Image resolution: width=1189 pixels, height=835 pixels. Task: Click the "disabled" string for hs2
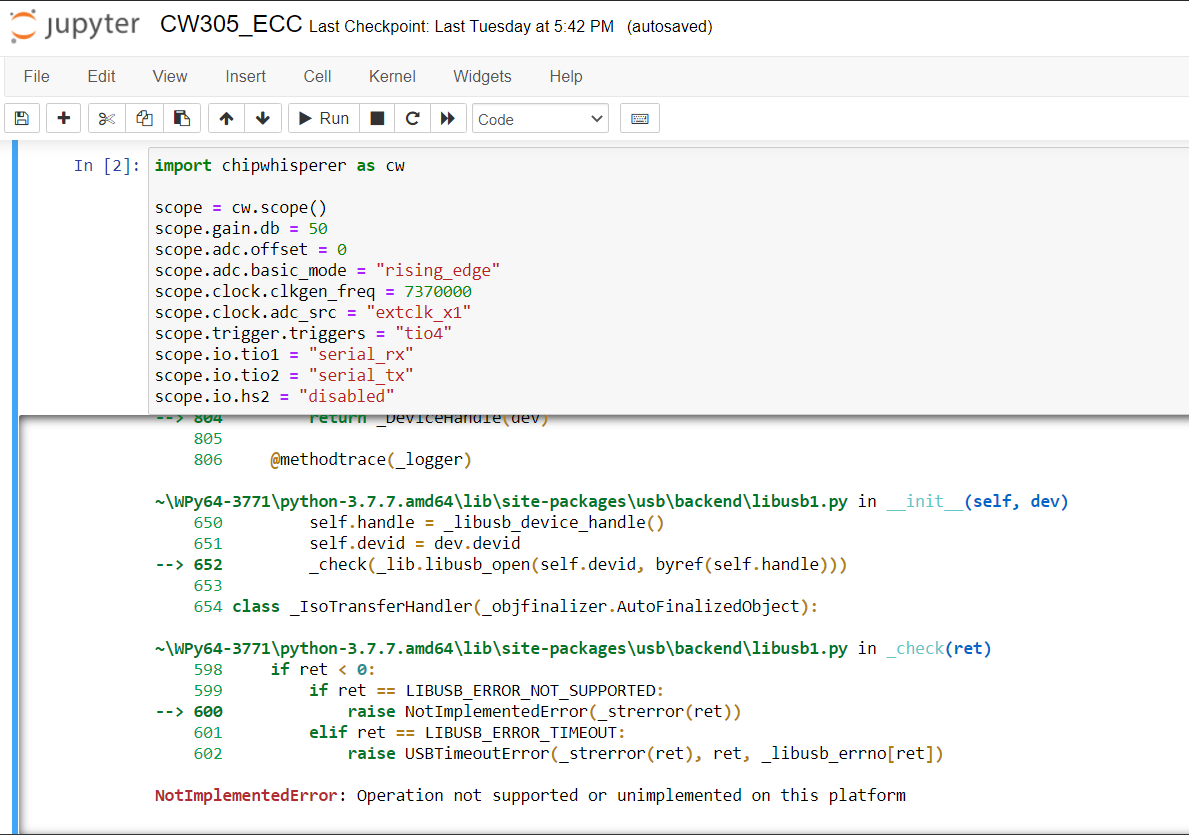click(x=347, y=397)
